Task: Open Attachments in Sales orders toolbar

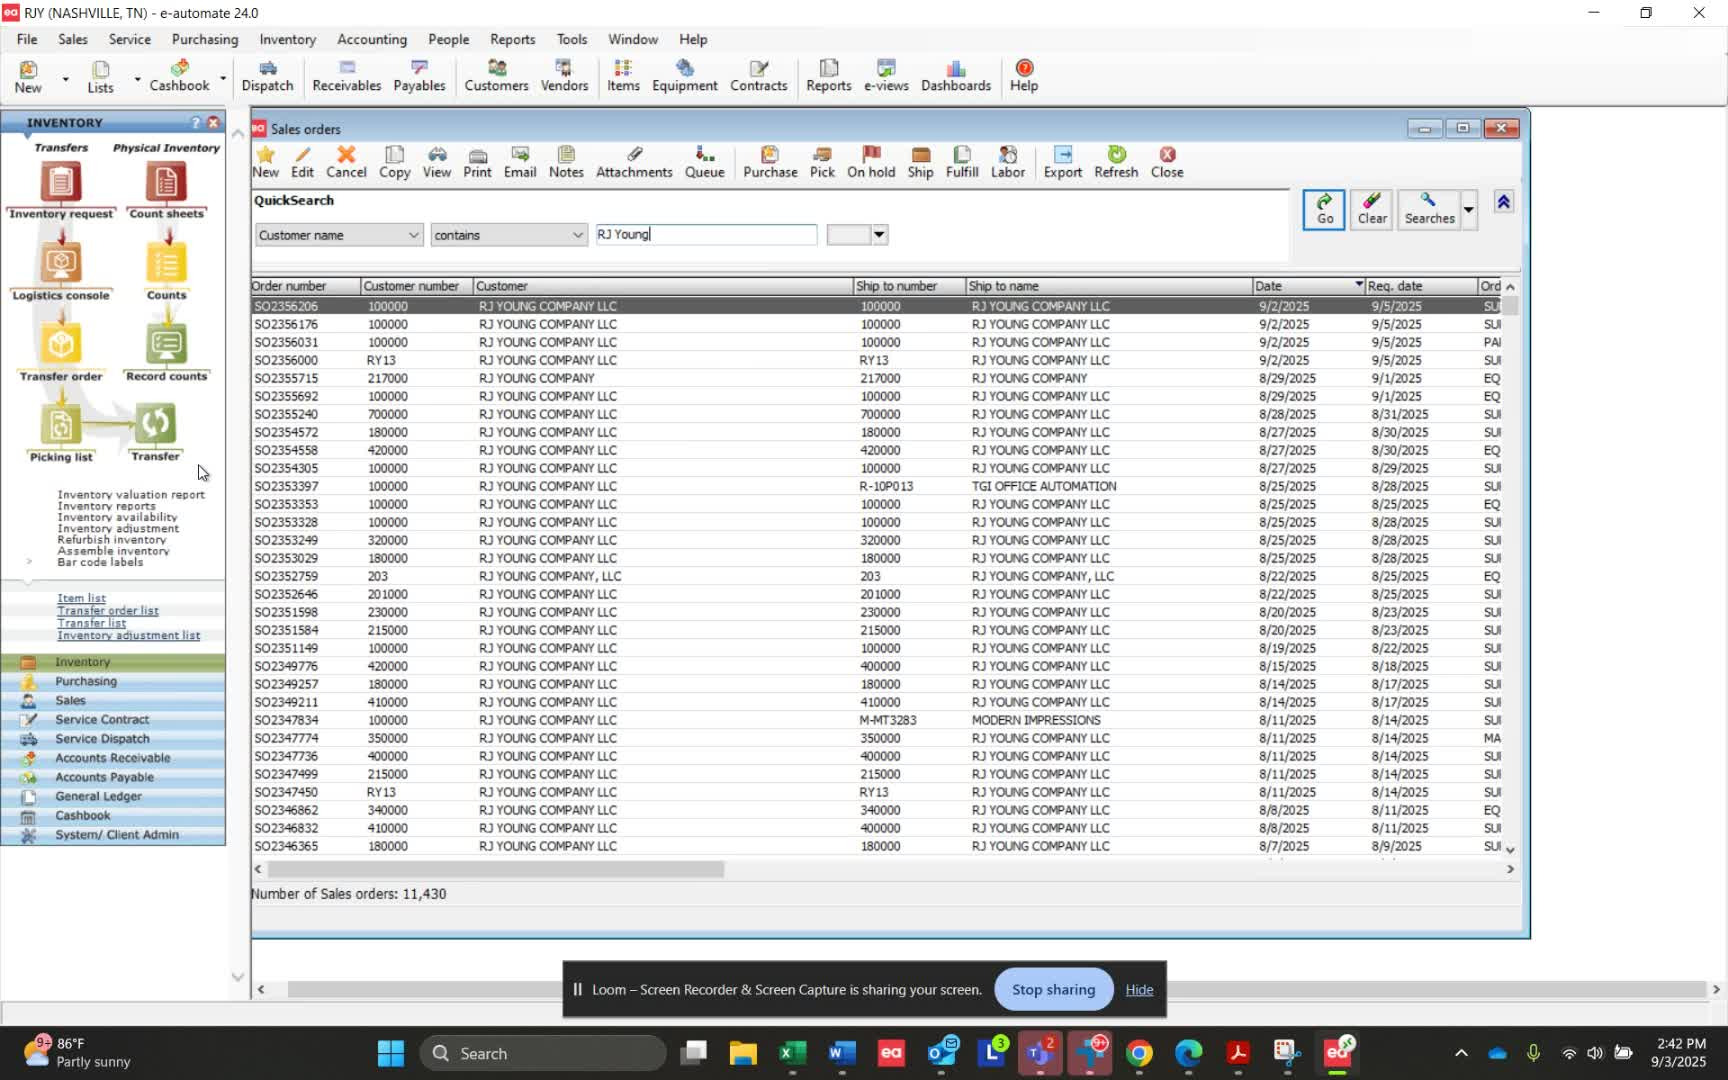Action: pos(634,162)
